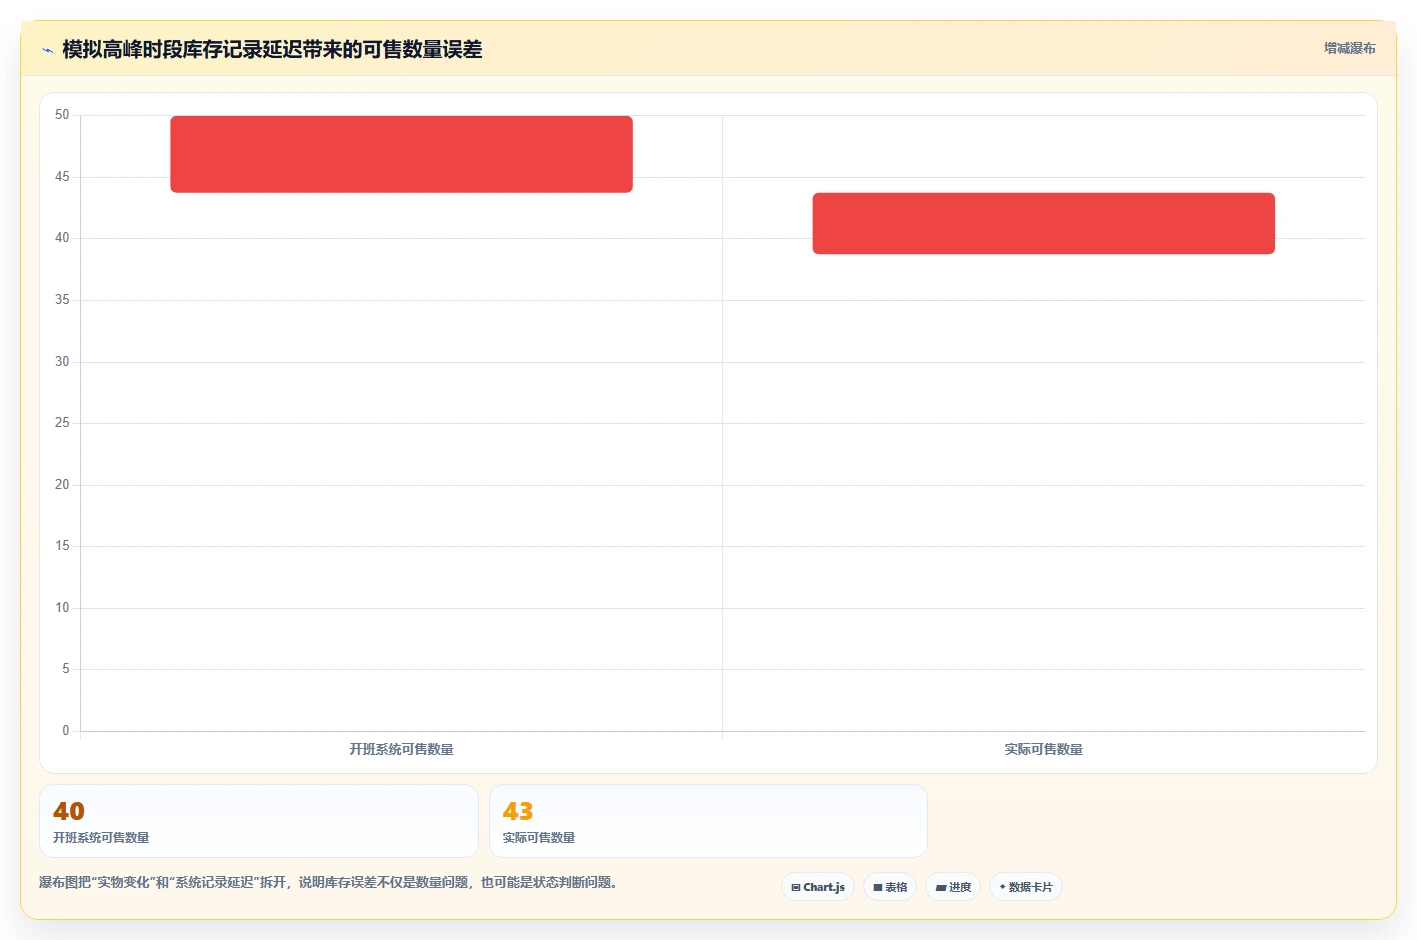1417x940 pixels.
Task: Click the y-axis value 25
Action: pyautogui.click(x=62, y=423)
